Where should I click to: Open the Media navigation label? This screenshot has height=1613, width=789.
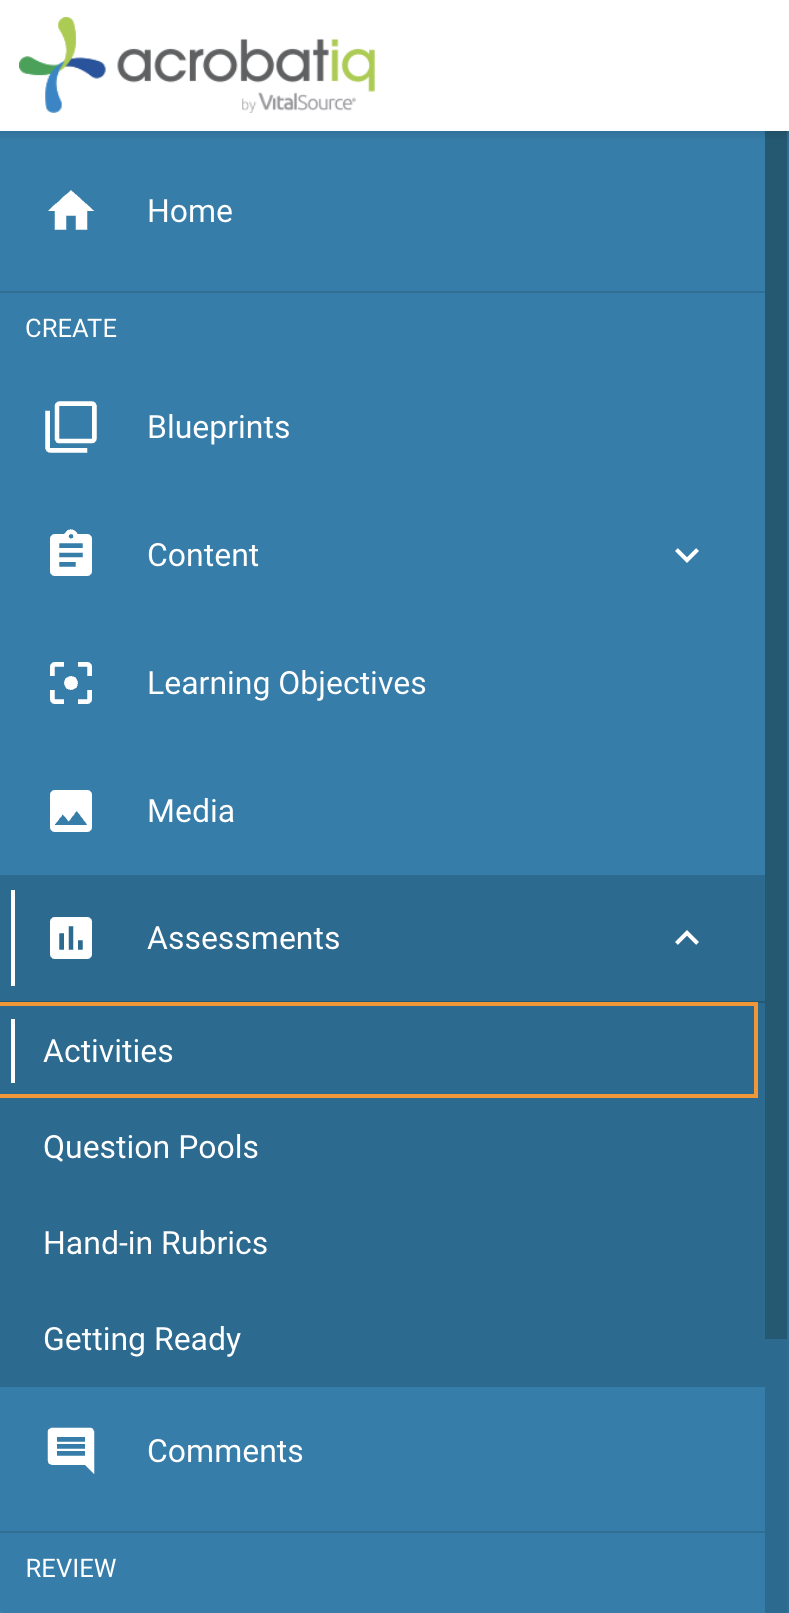click(x=191, y=811)
